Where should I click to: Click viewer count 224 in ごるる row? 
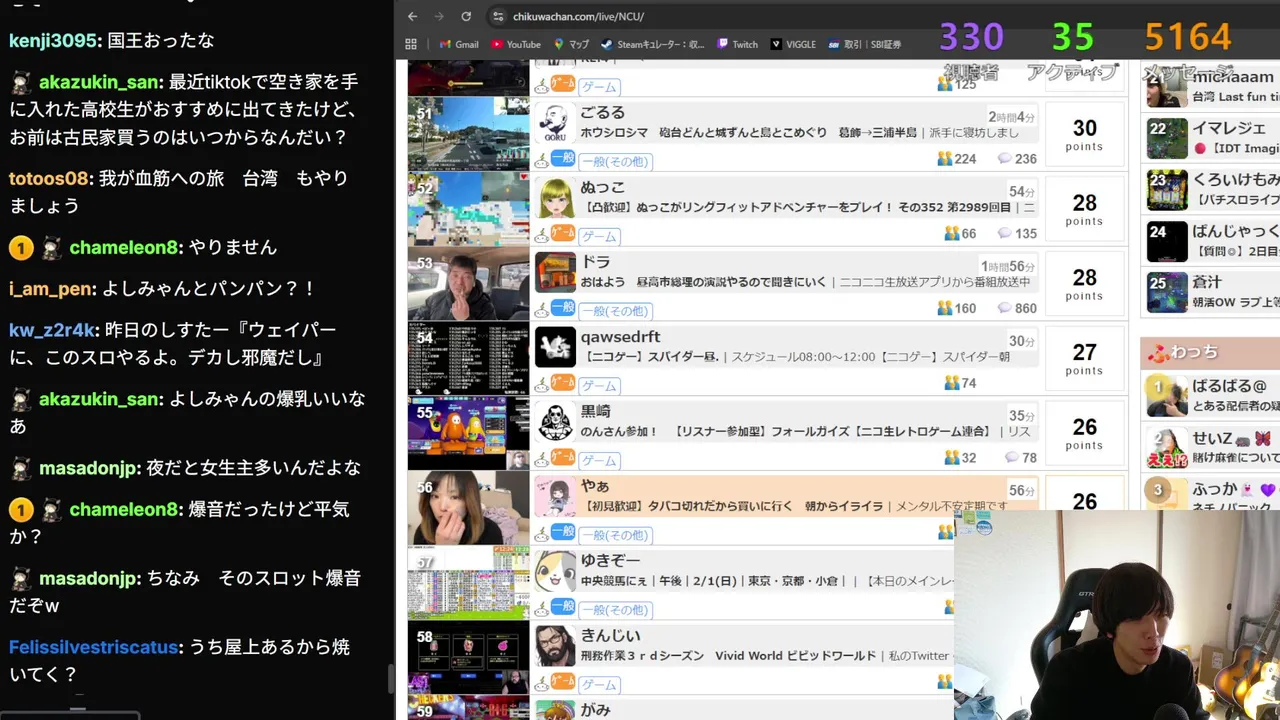(957, 159)
